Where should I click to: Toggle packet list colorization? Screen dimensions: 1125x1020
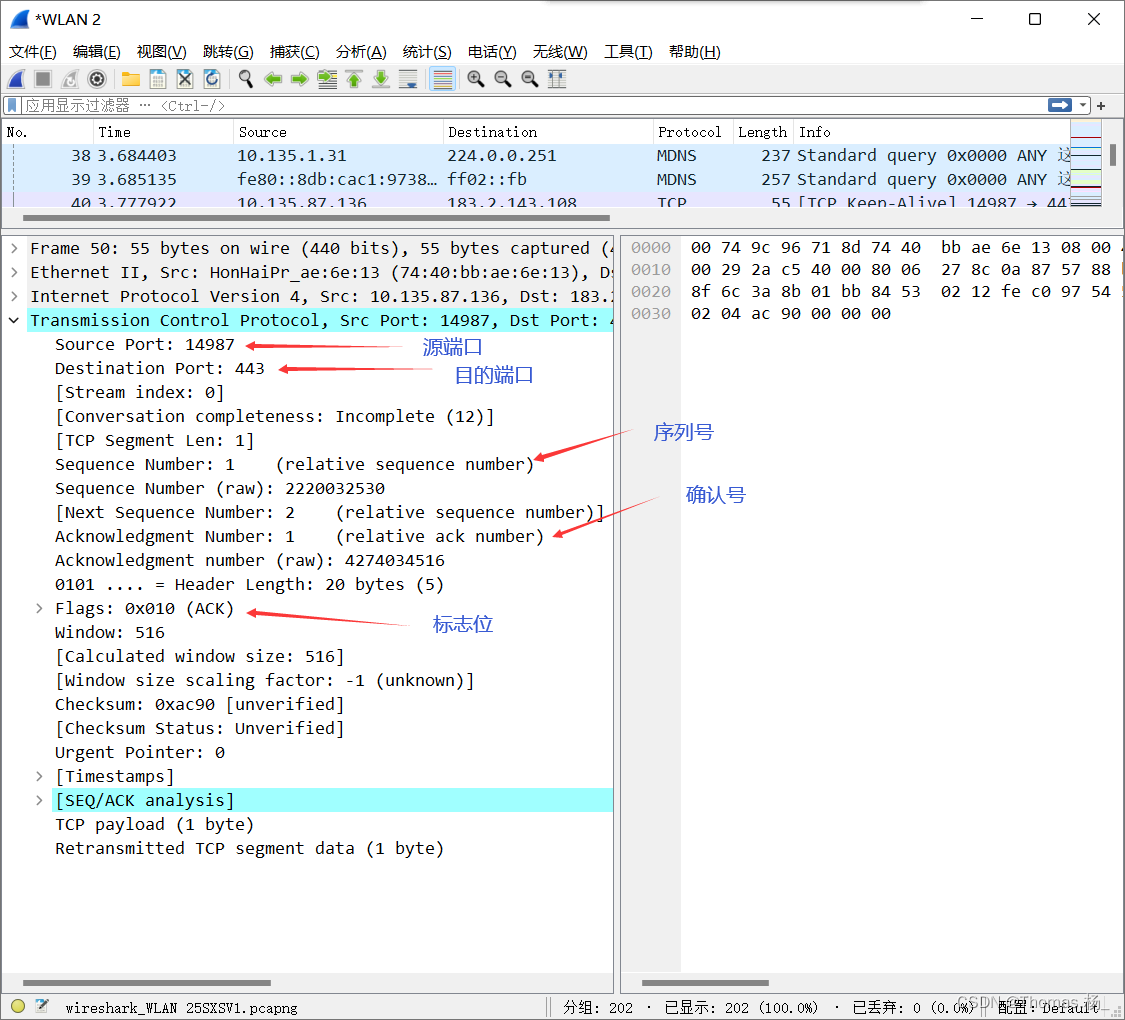coord(443,79)
